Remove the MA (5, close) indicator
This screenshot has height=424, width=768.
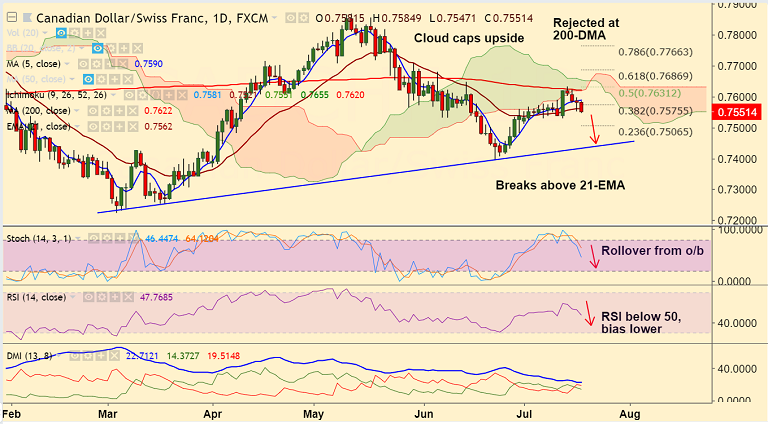[x=122, y=64]
